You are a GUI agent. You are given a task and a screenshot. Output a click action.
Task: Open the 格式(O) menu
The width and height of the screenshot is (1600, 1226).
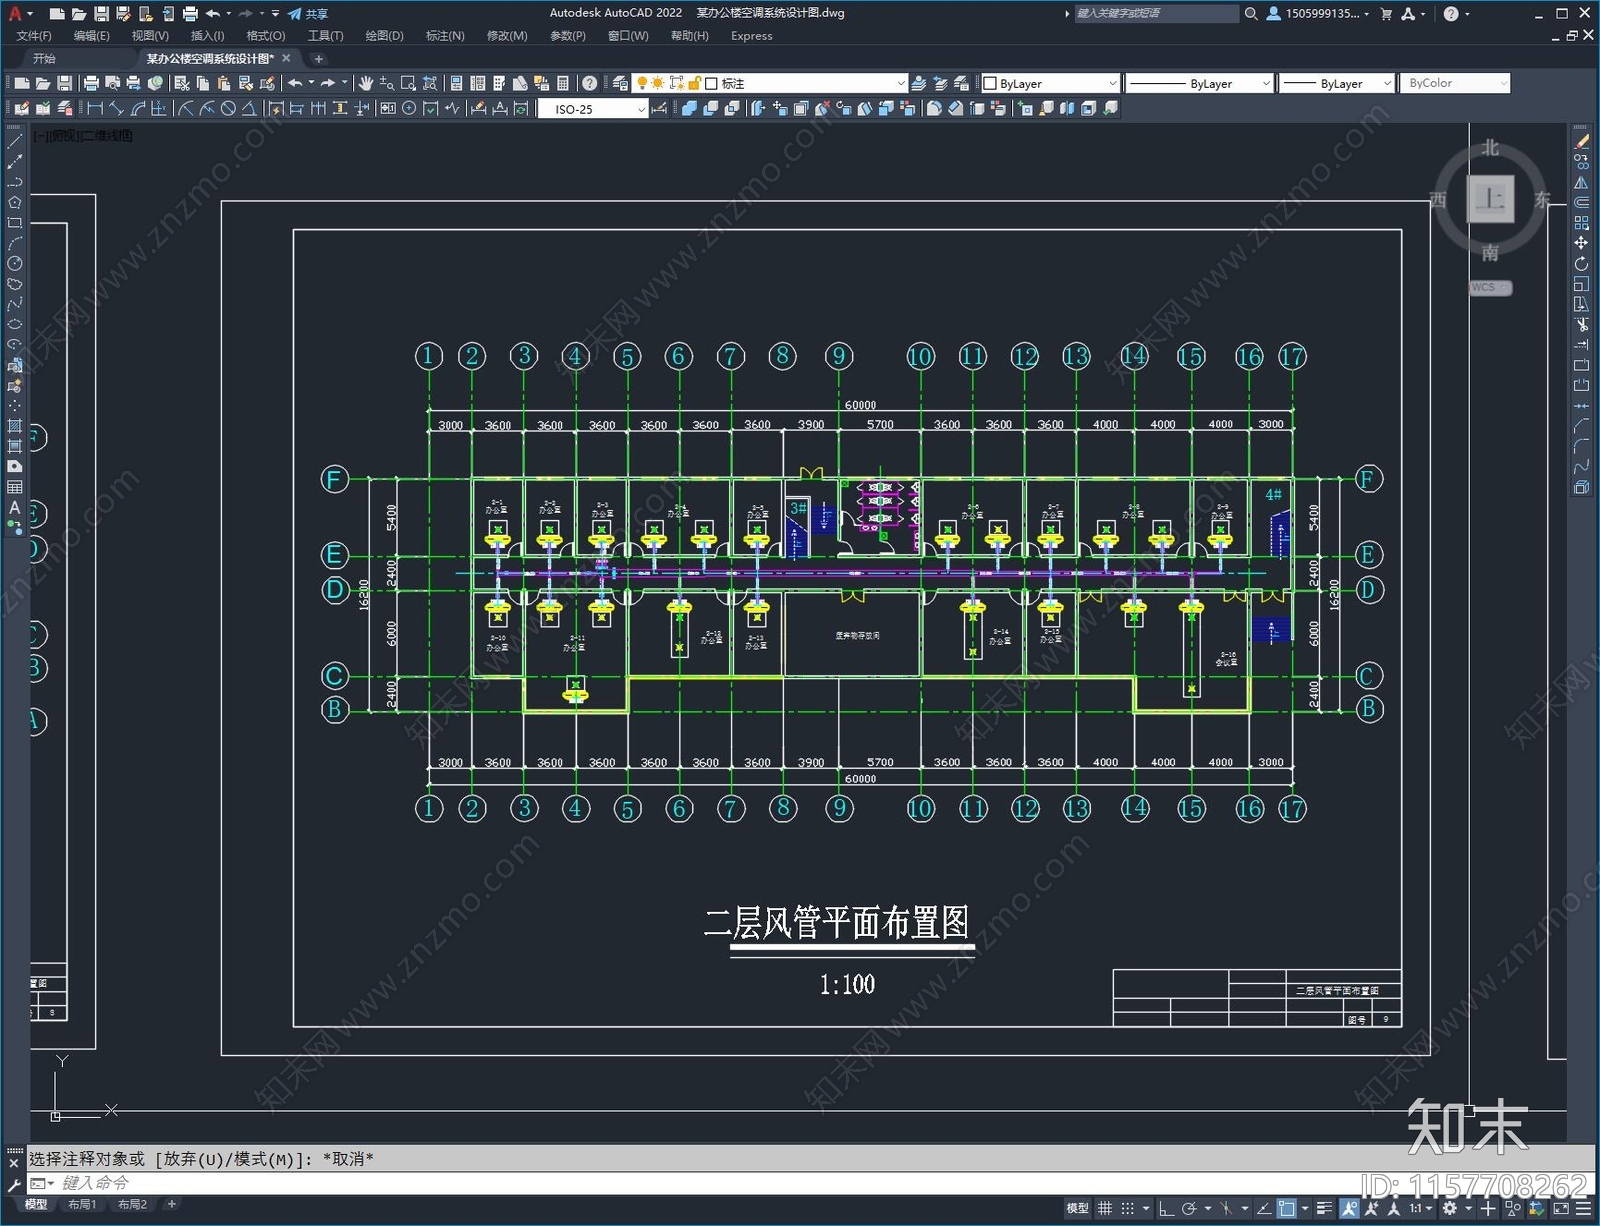point(264,35)
